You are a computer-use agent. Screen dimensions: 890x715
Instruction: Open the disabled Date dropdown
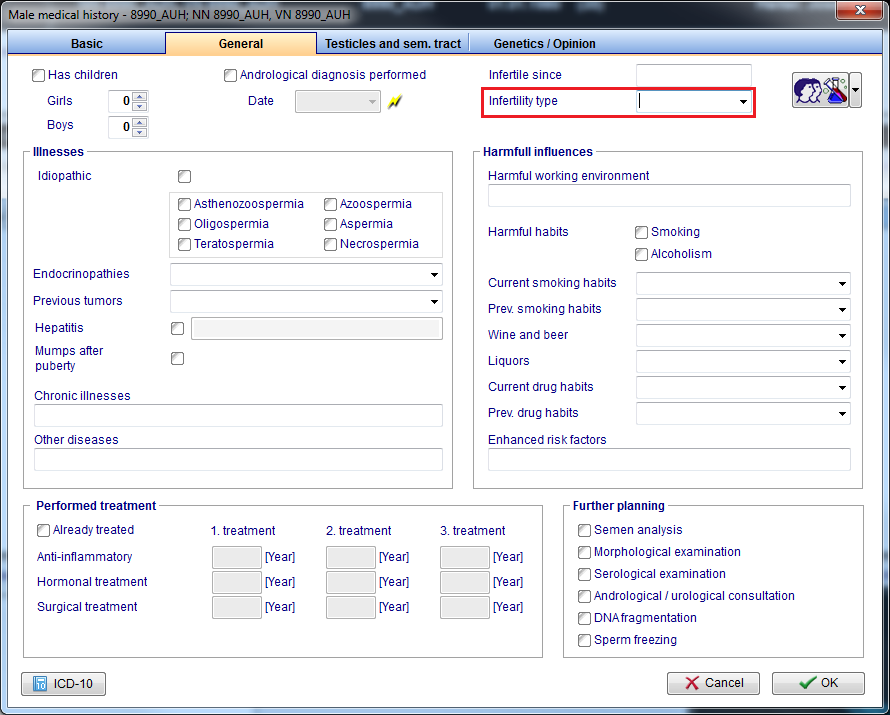click(x=372, y=102)
